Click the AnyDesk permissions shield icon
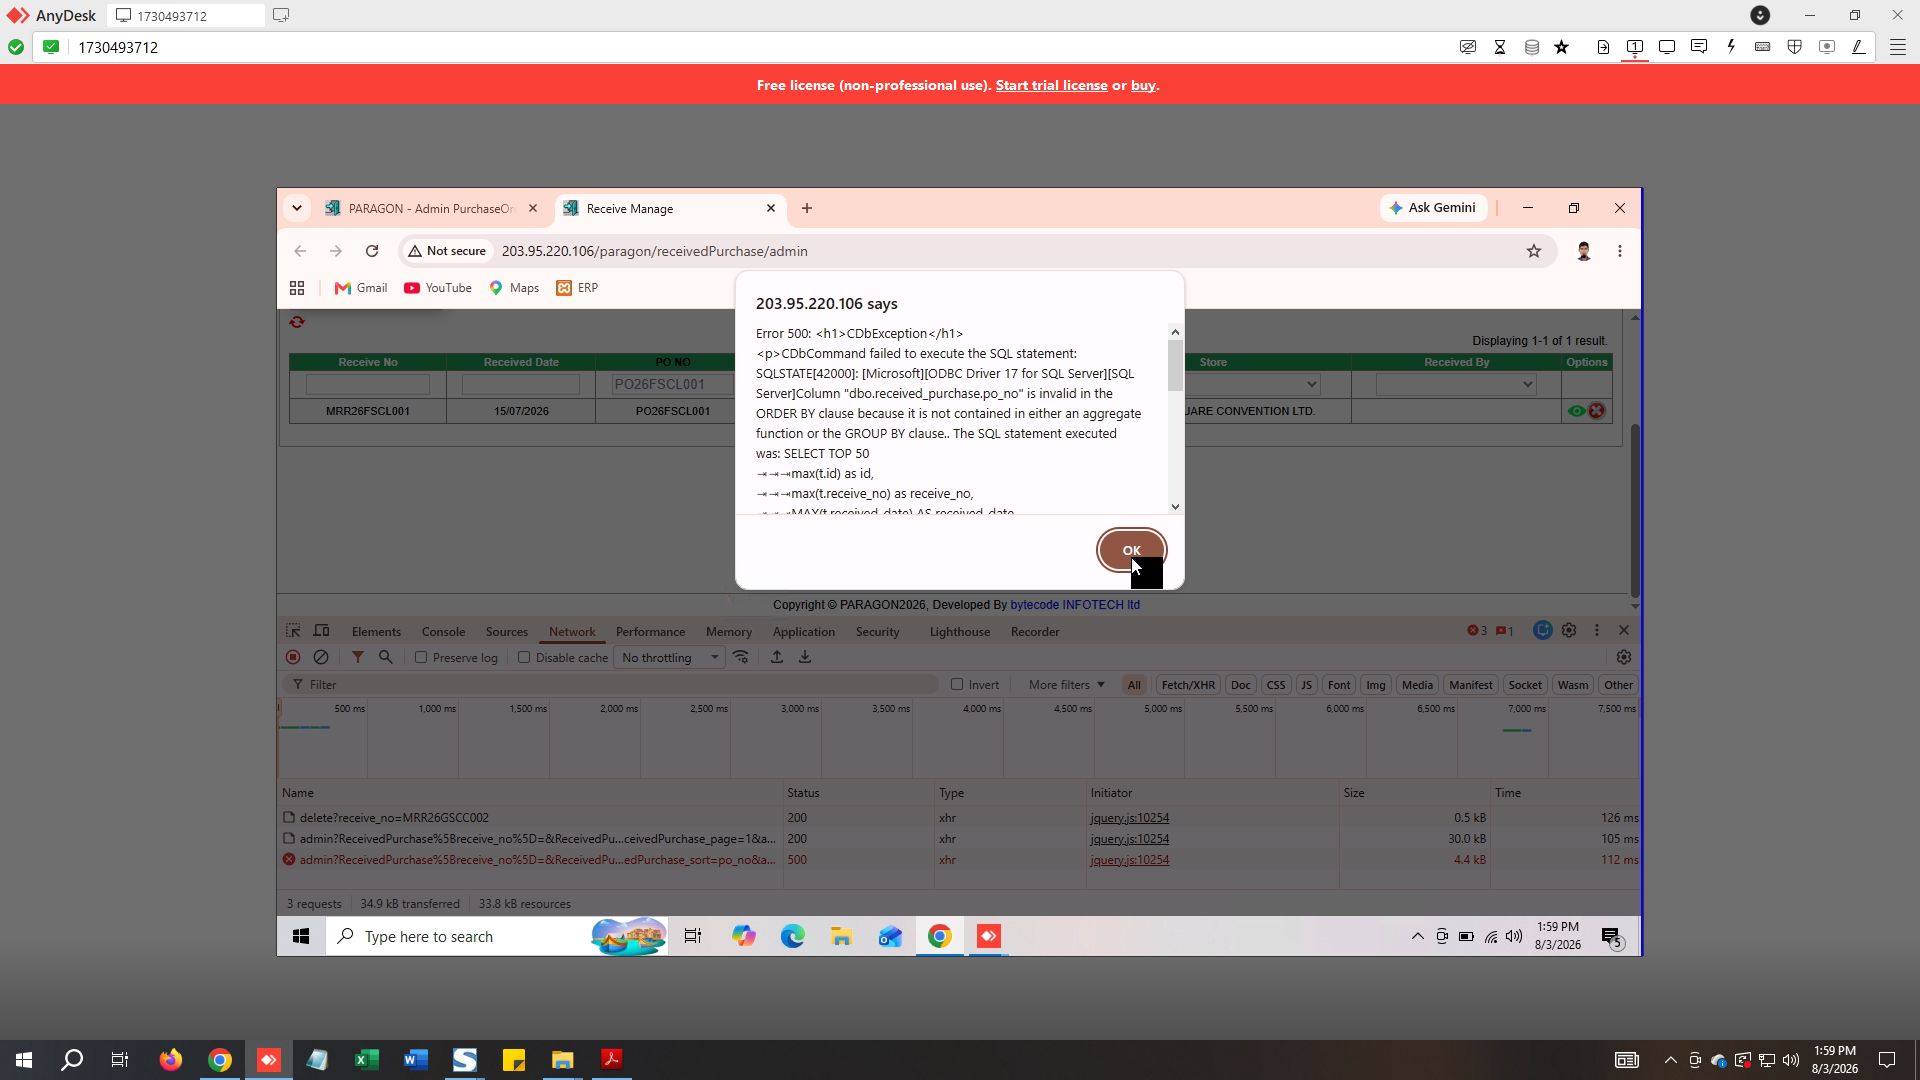Screen dimensions: 1920x1080 click(x=1795, y=47)
